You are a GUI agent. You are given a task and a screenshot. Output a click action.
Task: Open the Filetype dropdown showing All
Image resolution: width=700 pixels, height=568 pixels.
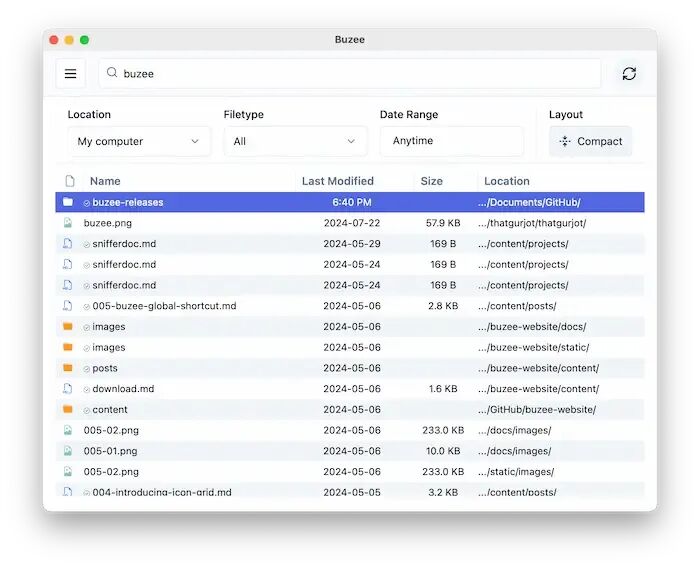295,141
